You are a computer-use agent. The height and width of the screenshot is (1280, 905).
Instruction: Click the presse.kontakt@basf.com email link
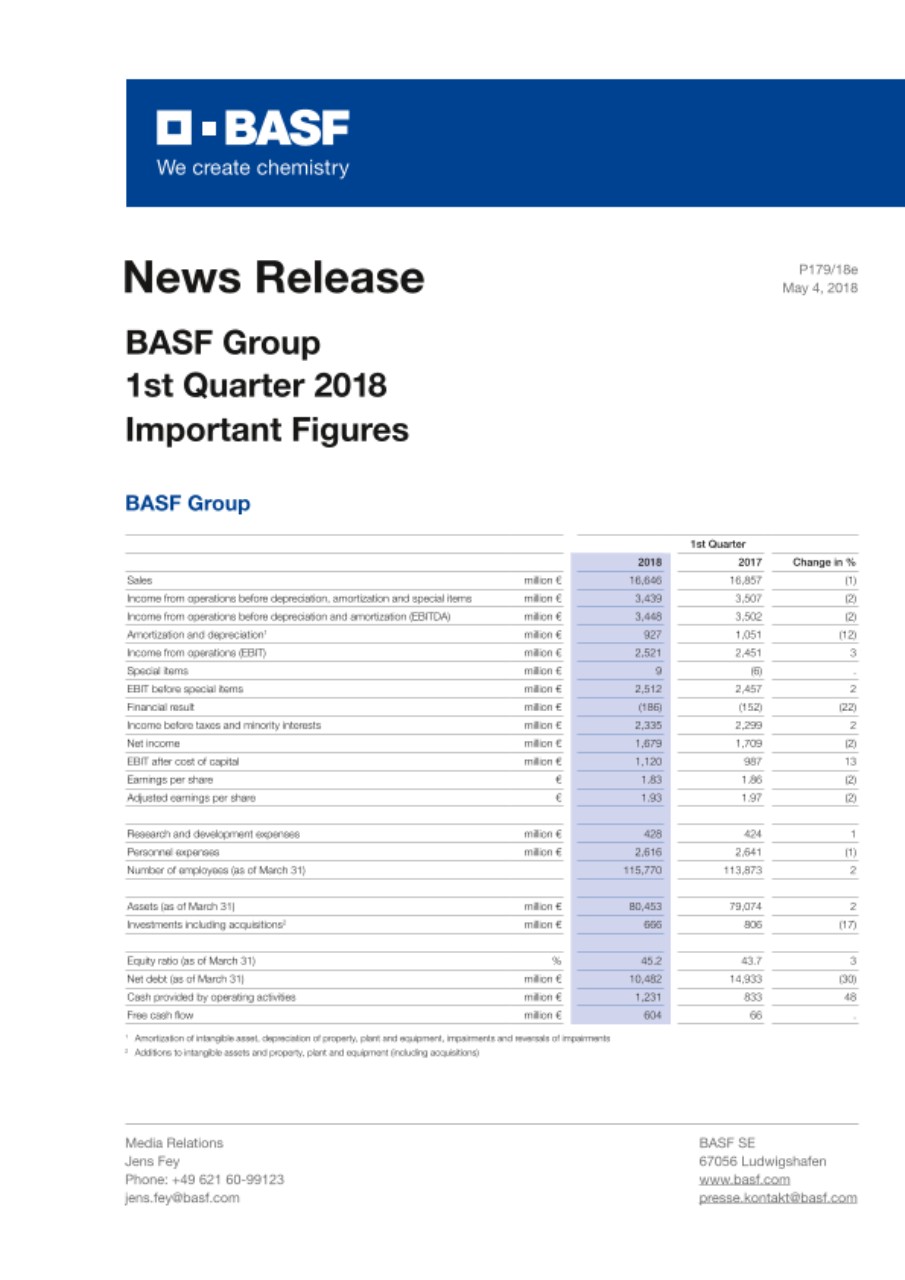pyautogui.click(x=777, y=1197)
